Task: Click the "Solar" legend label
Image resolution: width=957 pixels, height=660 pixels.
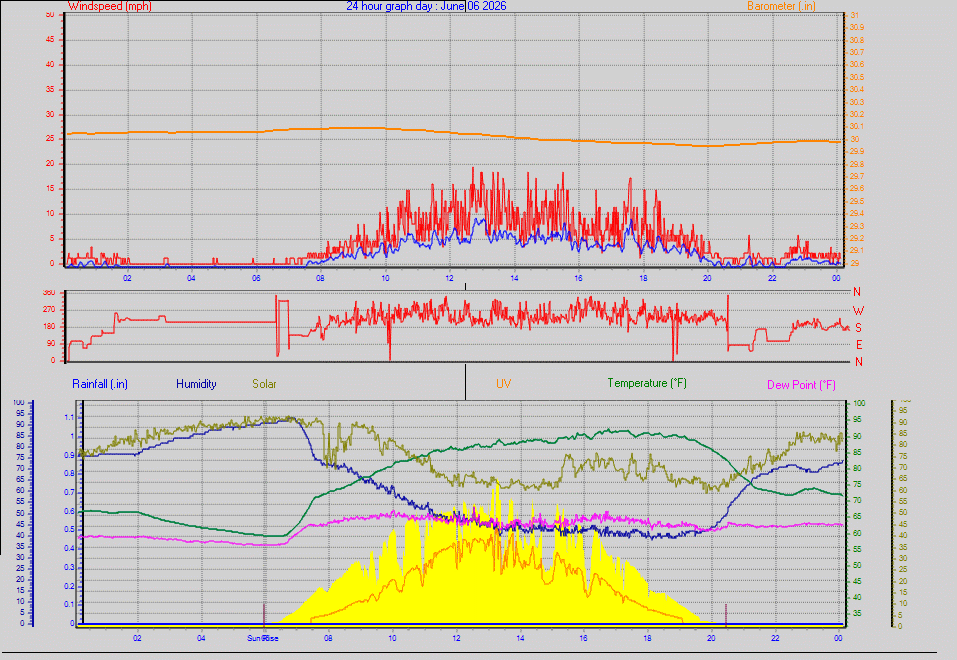Action: (264, 384)
